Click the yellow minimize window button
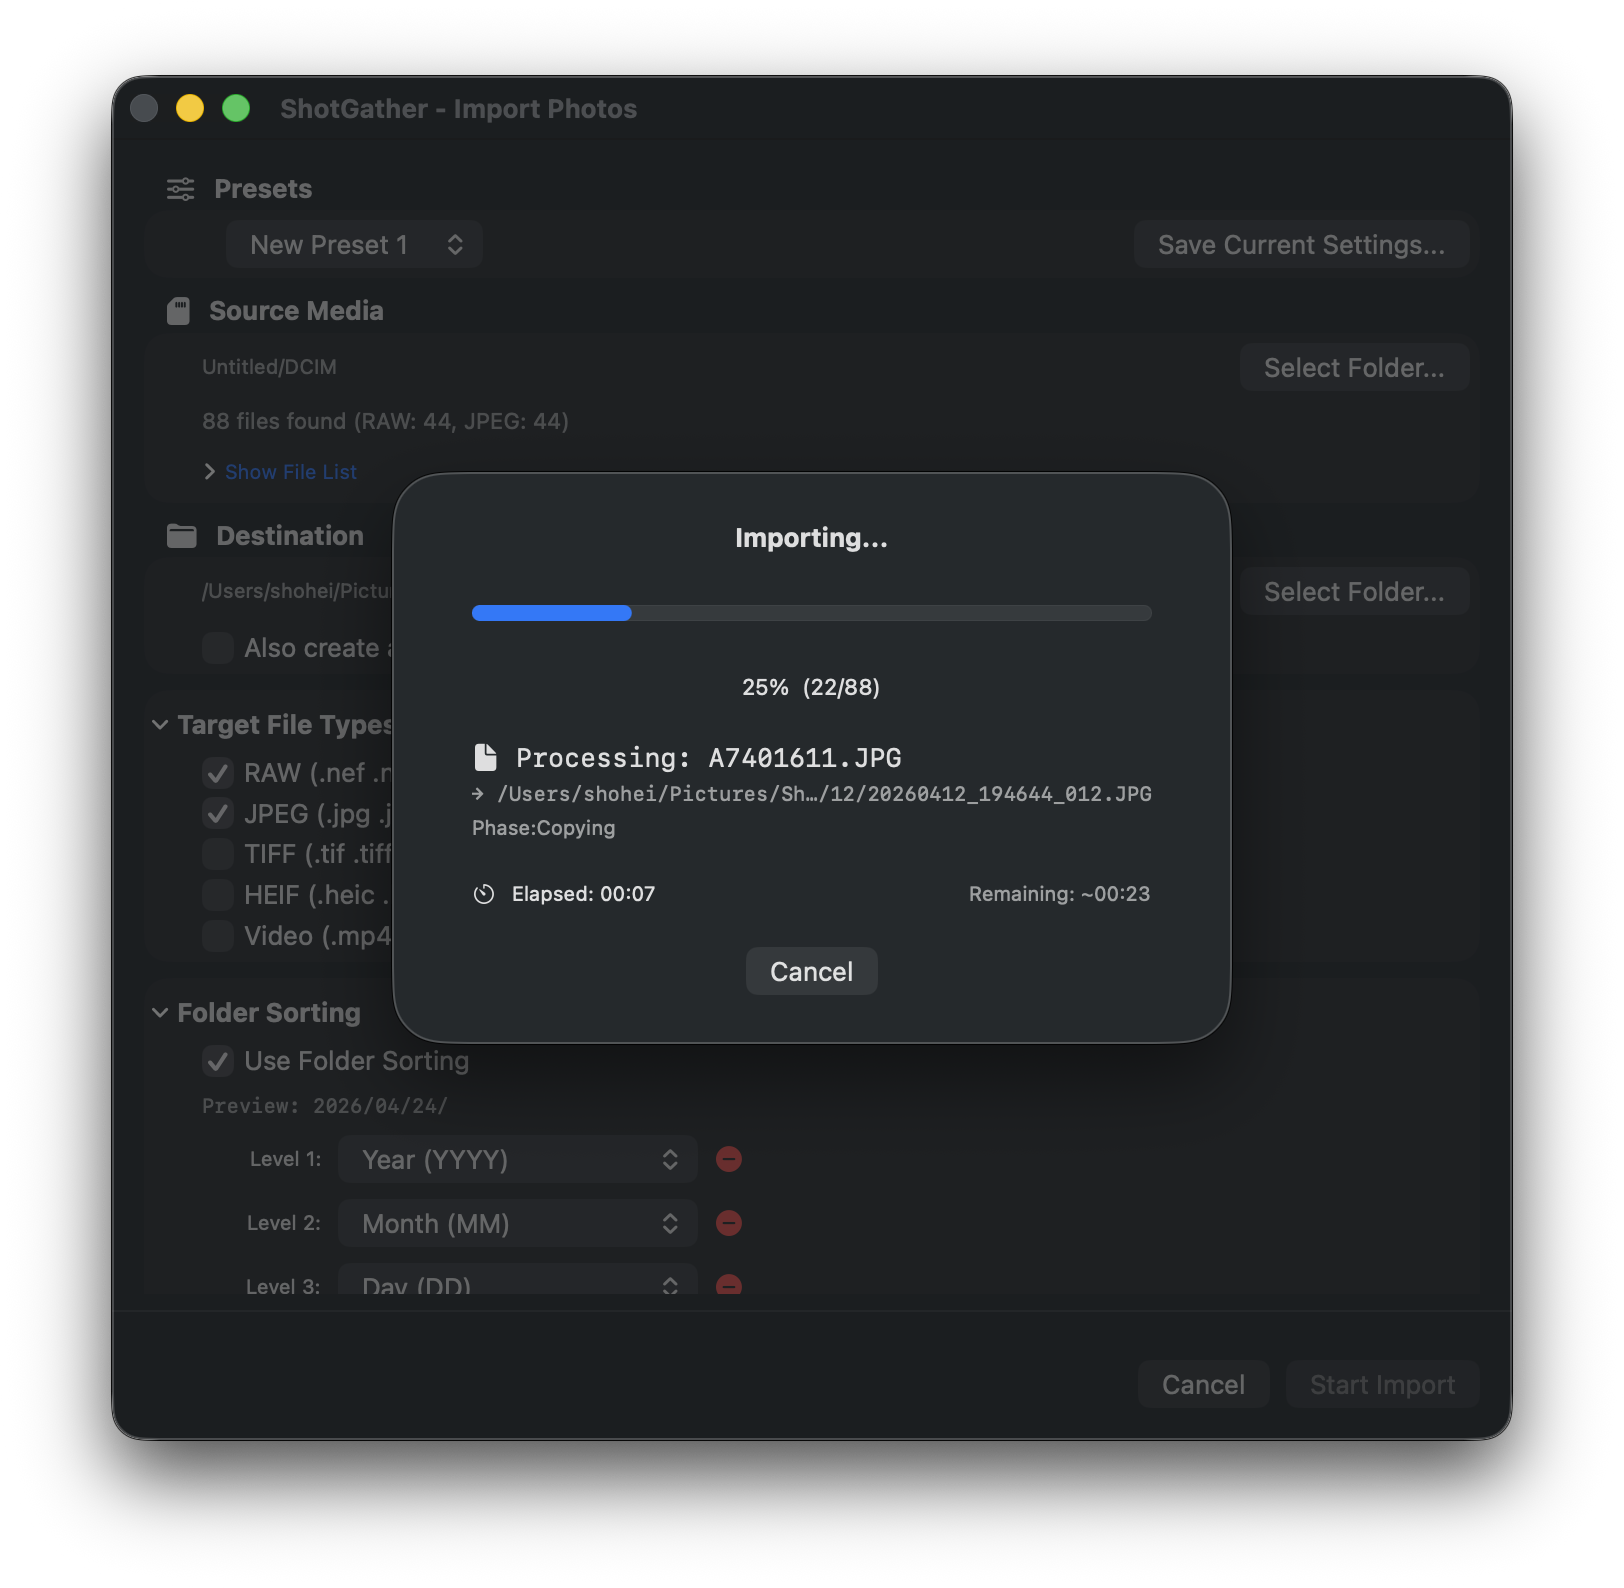1624x1588 pixels. pos(190,108)
